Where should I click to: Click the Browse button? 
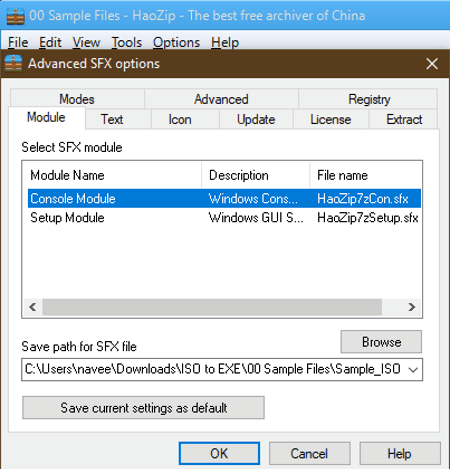coord(381,342)
